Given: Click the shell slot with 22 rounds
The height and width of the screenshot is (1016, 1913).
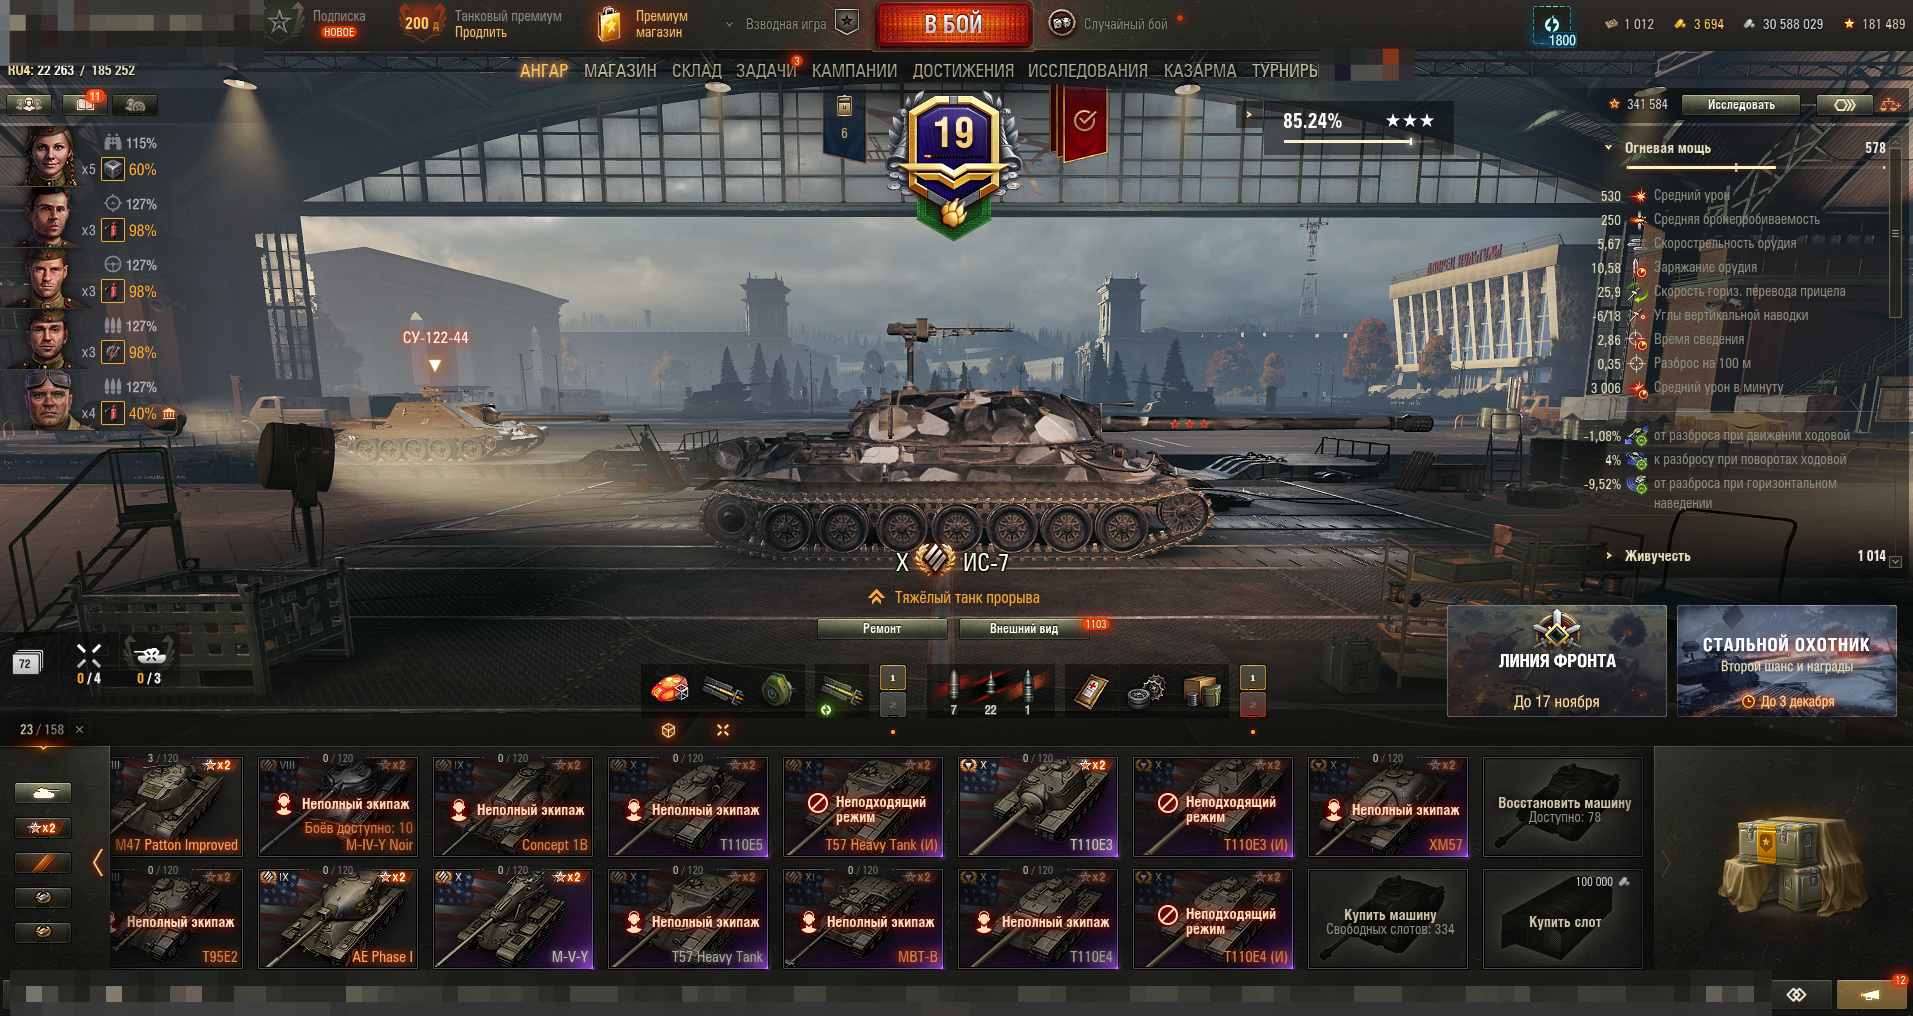Looking at the screenshot, I should coord(990,690).
